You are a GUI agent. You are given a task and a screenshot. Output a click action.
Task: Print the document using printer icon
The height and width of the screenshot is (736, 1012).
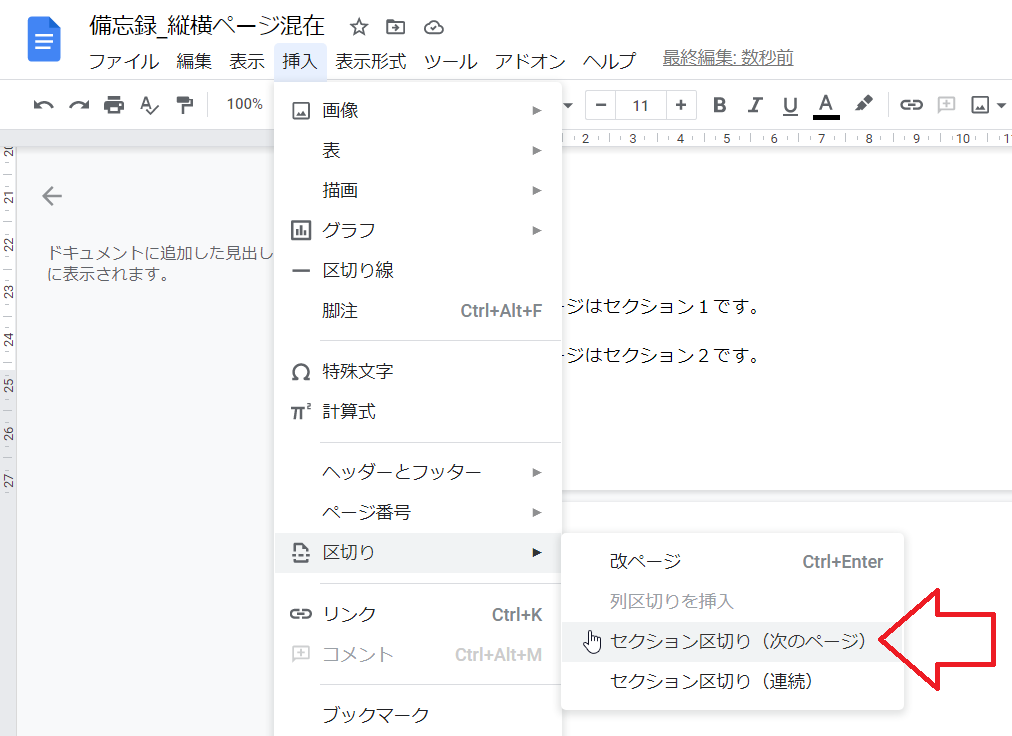(x=114, y=105)
